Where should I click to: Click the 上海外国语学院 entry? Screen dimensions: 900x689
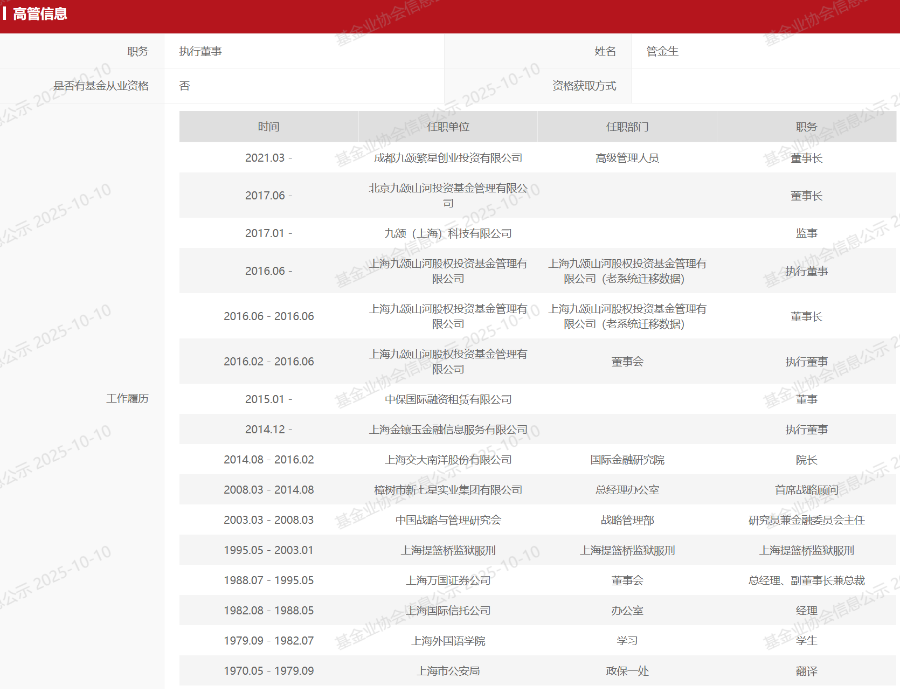pos(447,640)
